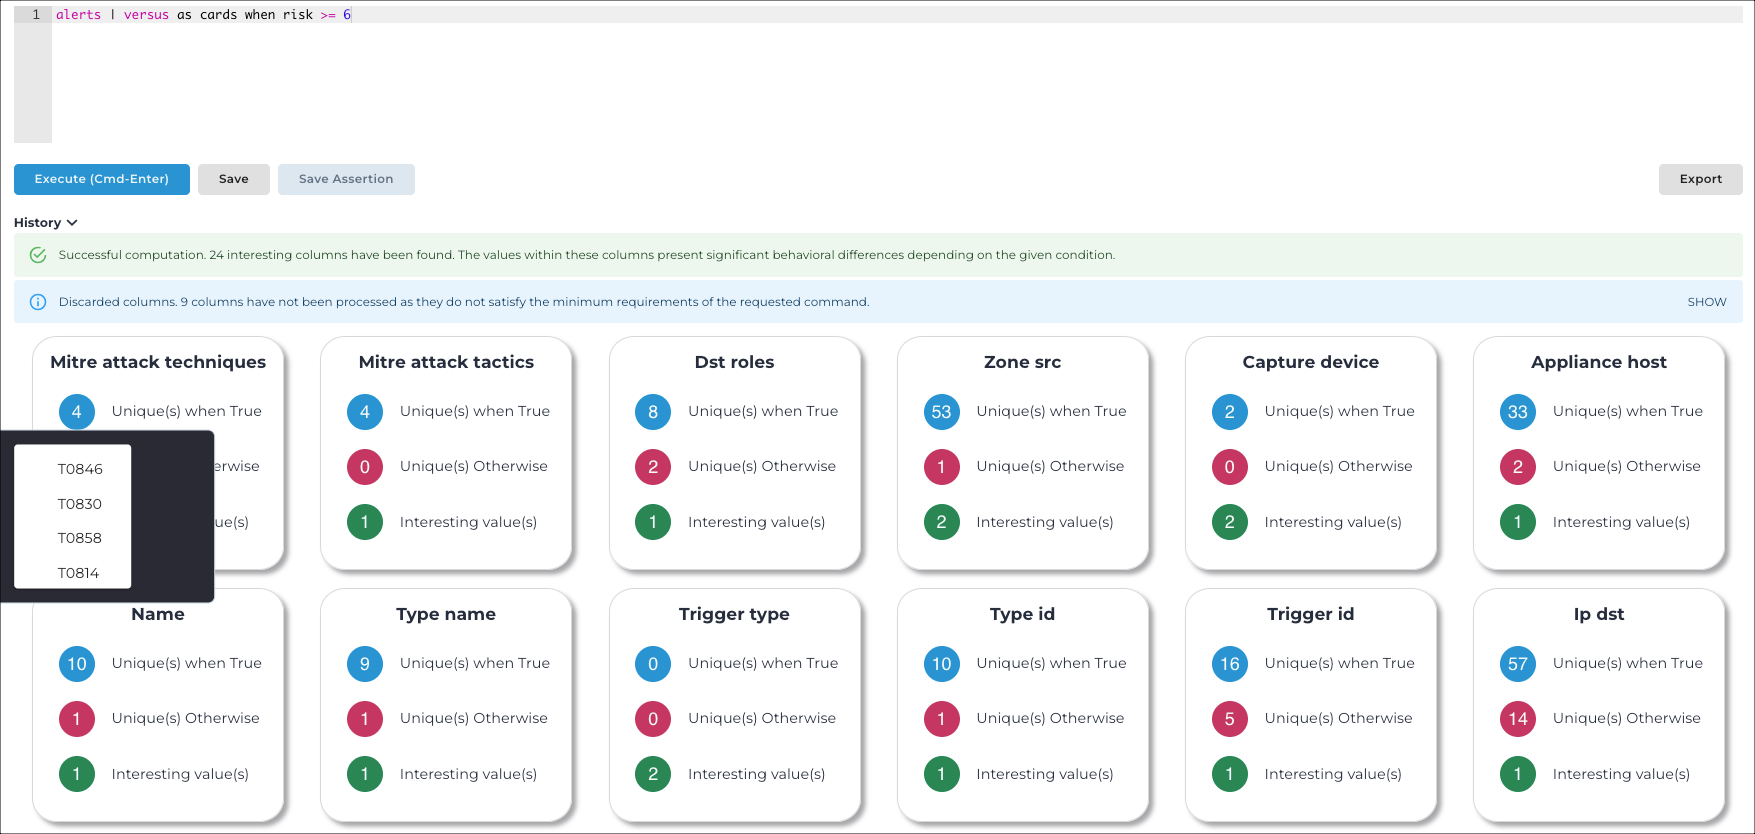Click line number 1 in editor gutter
Screen dimensions: 1755x834
36,15
